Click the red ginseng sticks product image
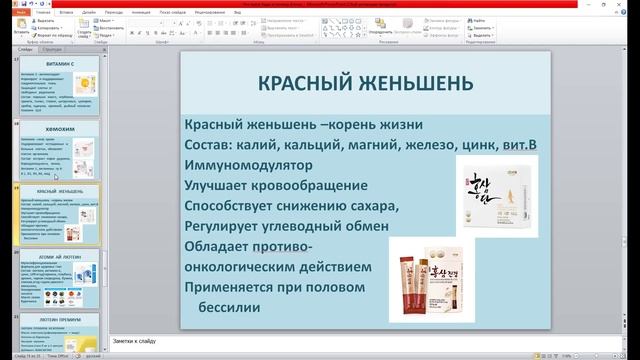This screenshot has width=640, height=360. pyautogui.click(x=432, y=280)
